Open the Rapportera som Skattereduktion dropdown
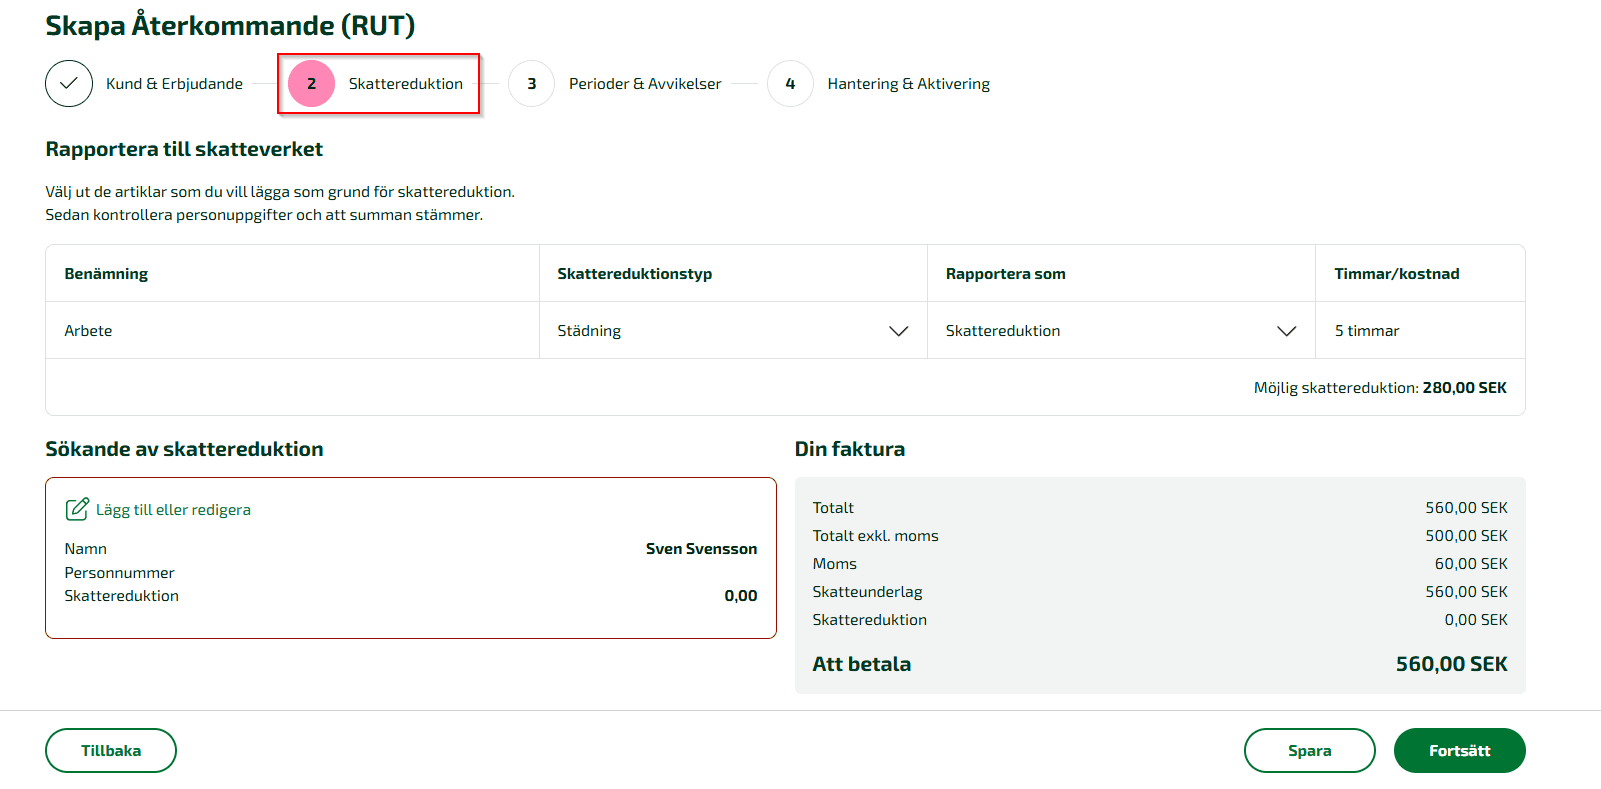 point(1121,331)
